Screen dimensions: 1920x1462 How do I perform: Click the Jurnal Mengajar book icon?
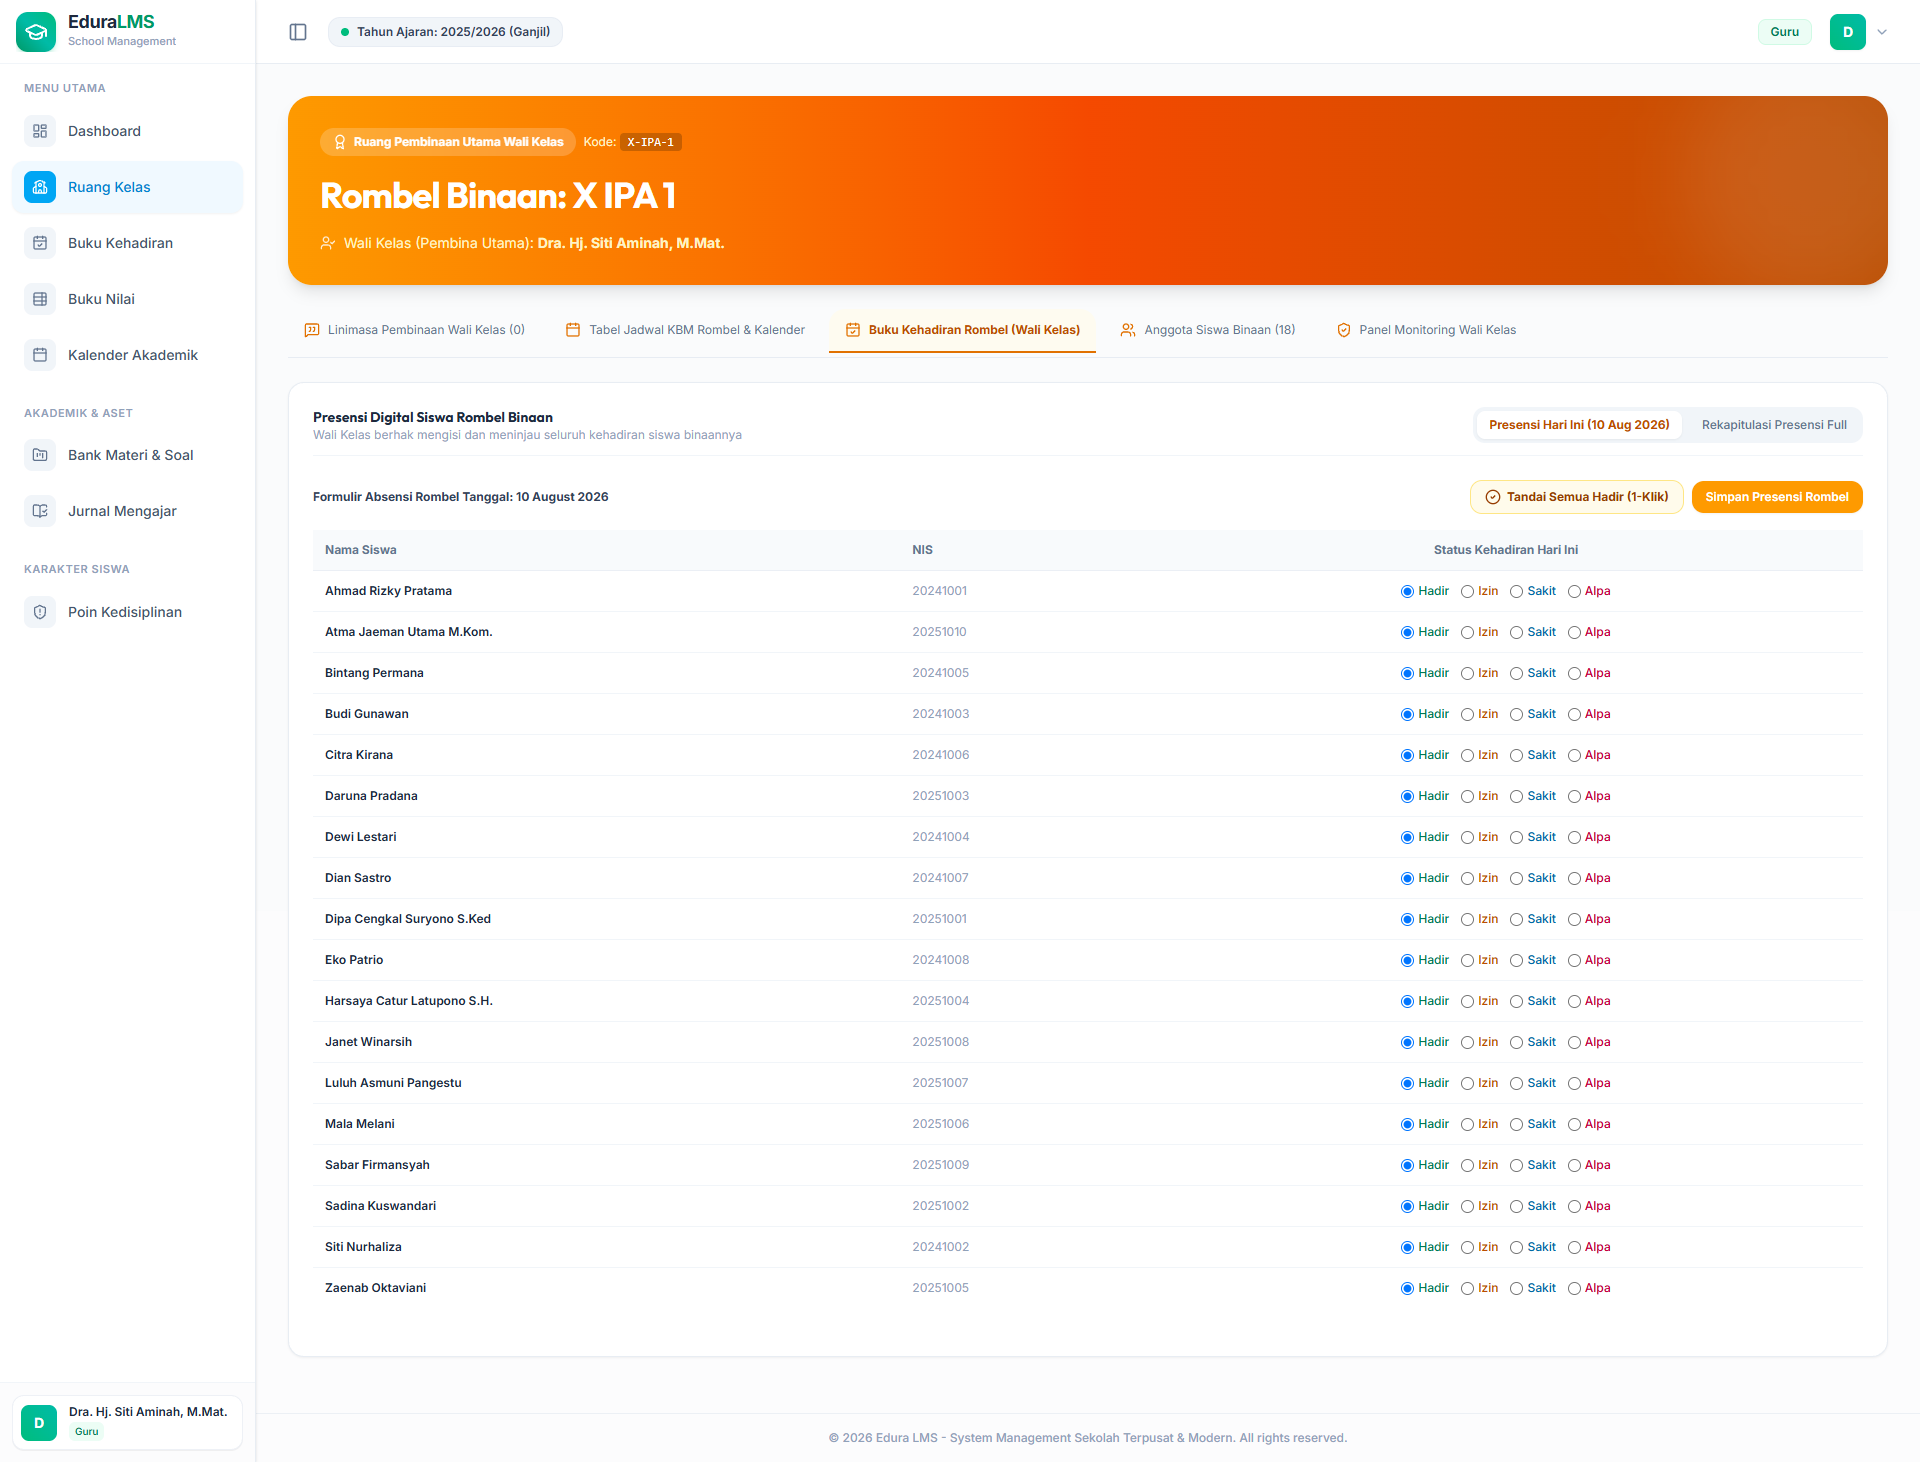click(40, 511)
